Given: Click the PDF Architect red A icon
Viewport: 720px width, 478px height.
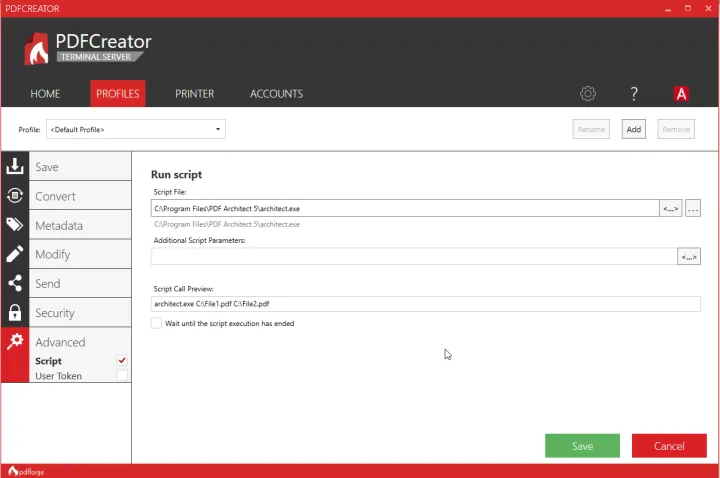Looking at the screenshot, I should 681,94.
